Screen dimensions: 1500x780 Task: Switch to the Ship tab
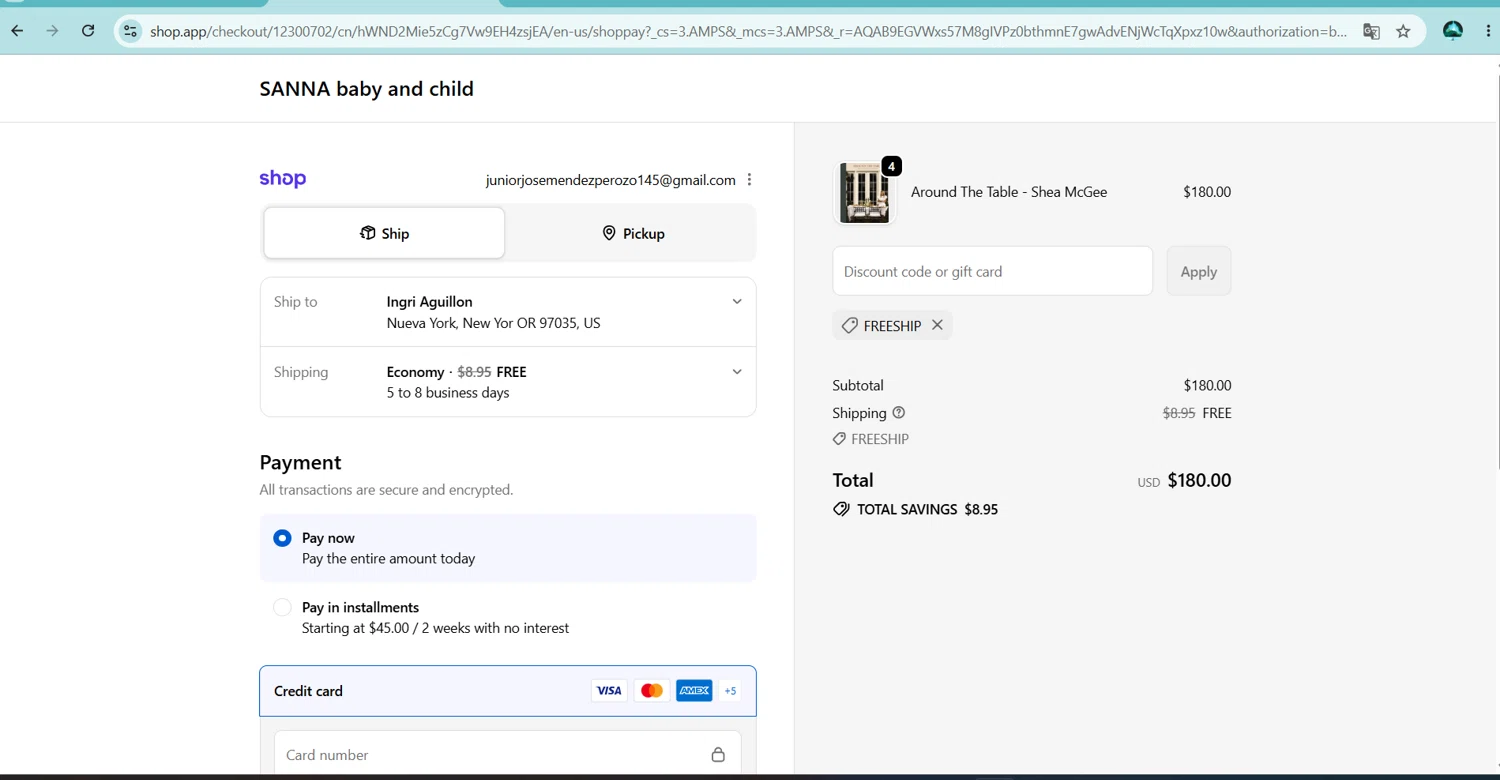[384, 233]
